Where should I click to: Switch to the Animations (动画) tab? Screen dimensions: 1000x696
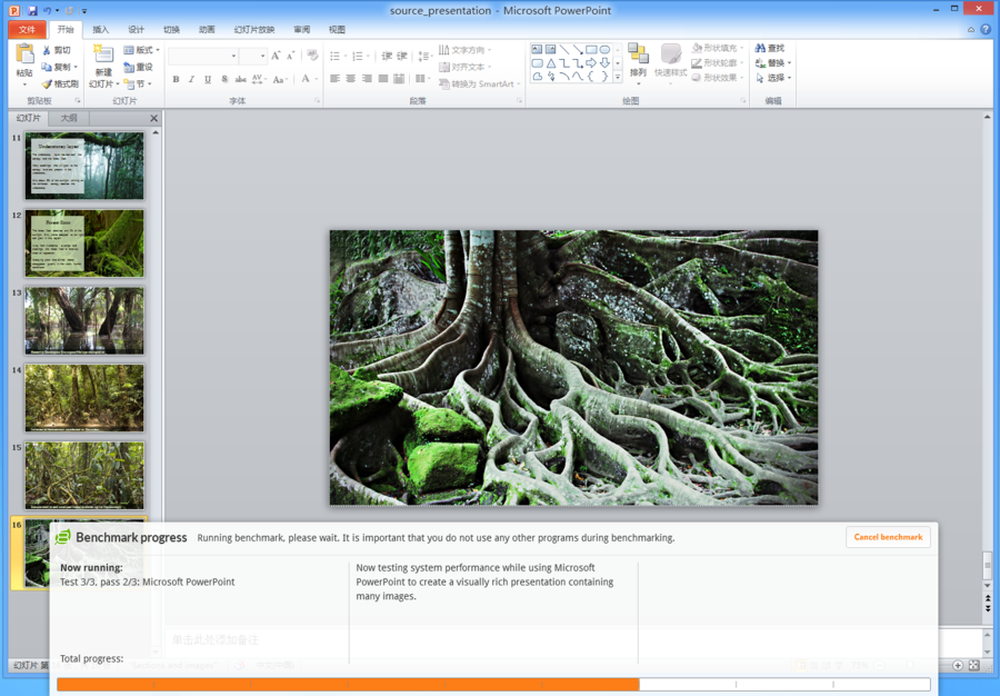coord(207,29)
